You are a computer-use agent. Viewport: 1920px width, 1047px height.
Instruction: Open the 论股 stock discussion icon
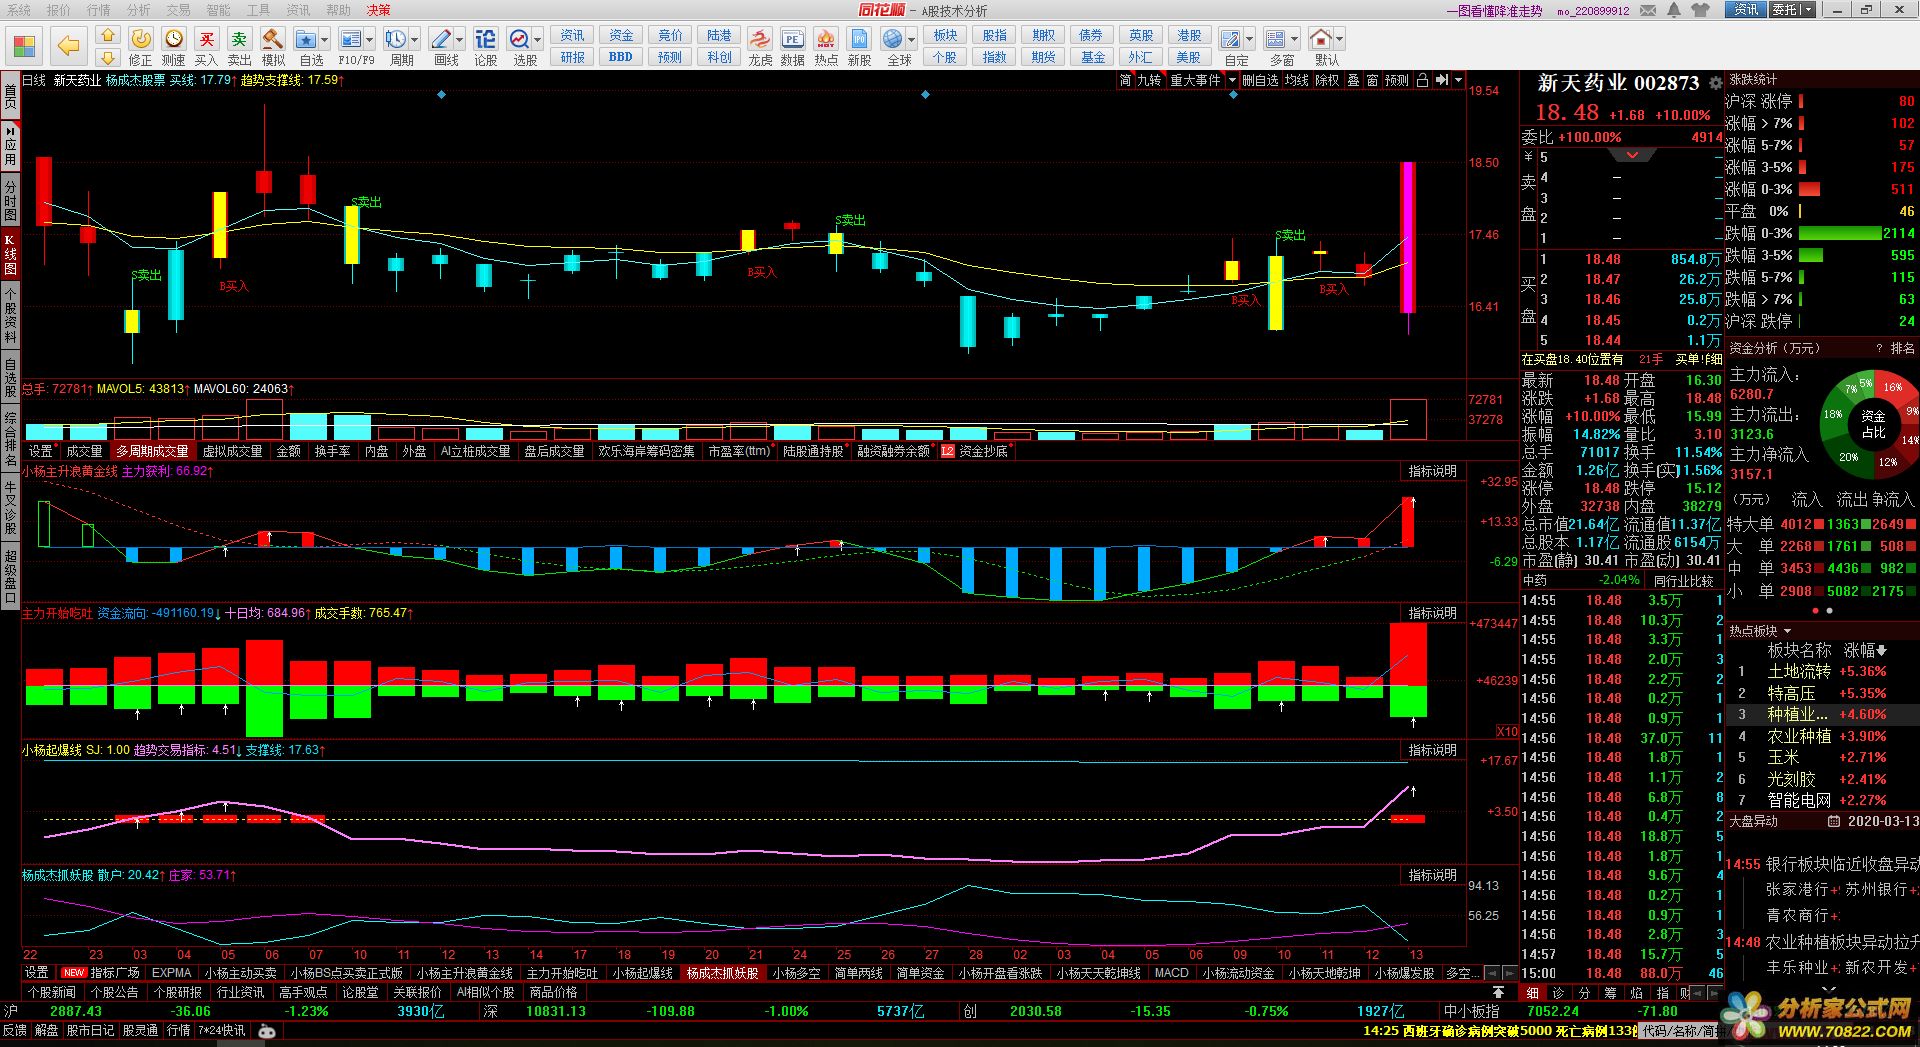[x=485, y=39]
